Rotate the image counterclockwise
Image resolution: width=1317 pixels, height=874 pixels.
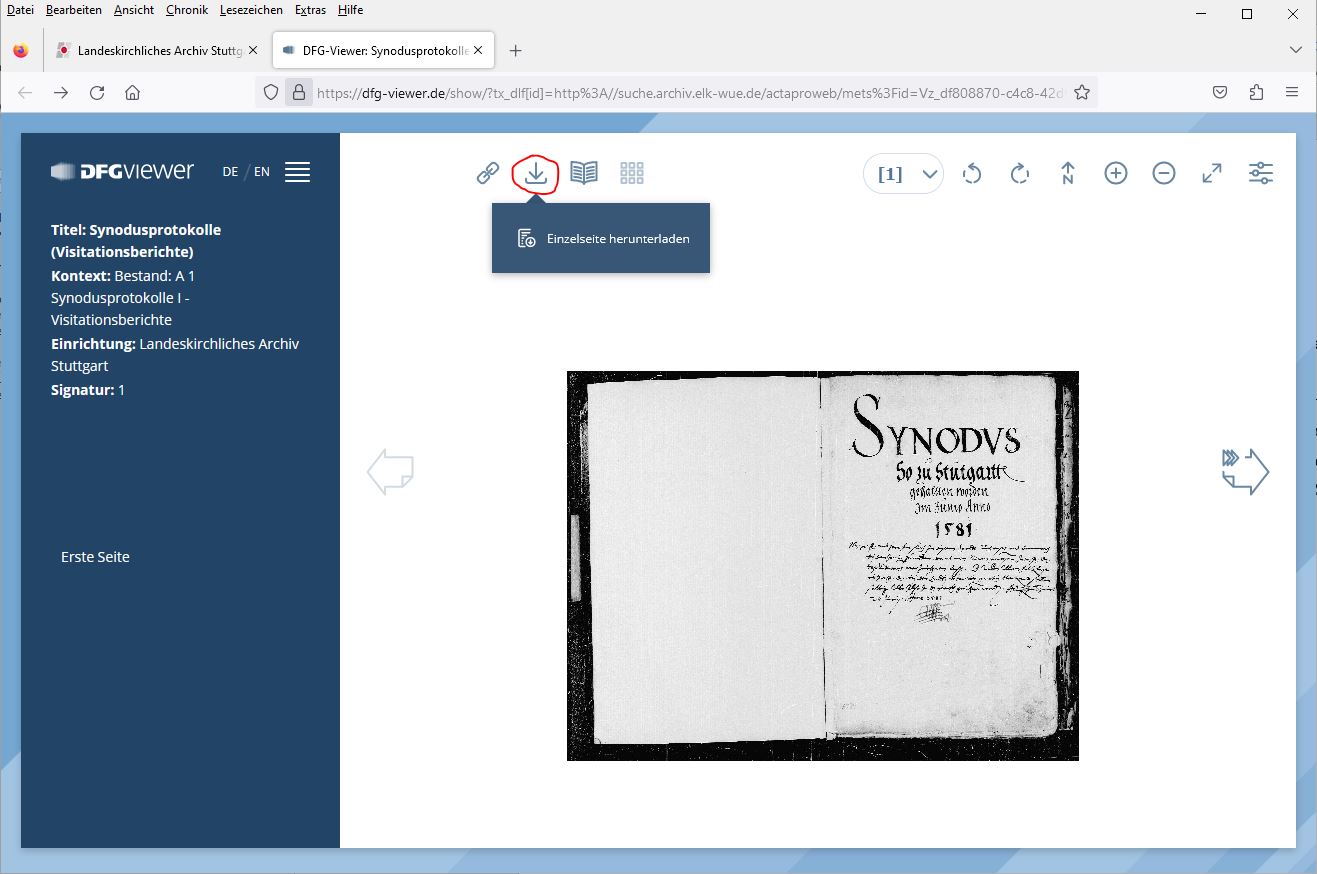971,173
